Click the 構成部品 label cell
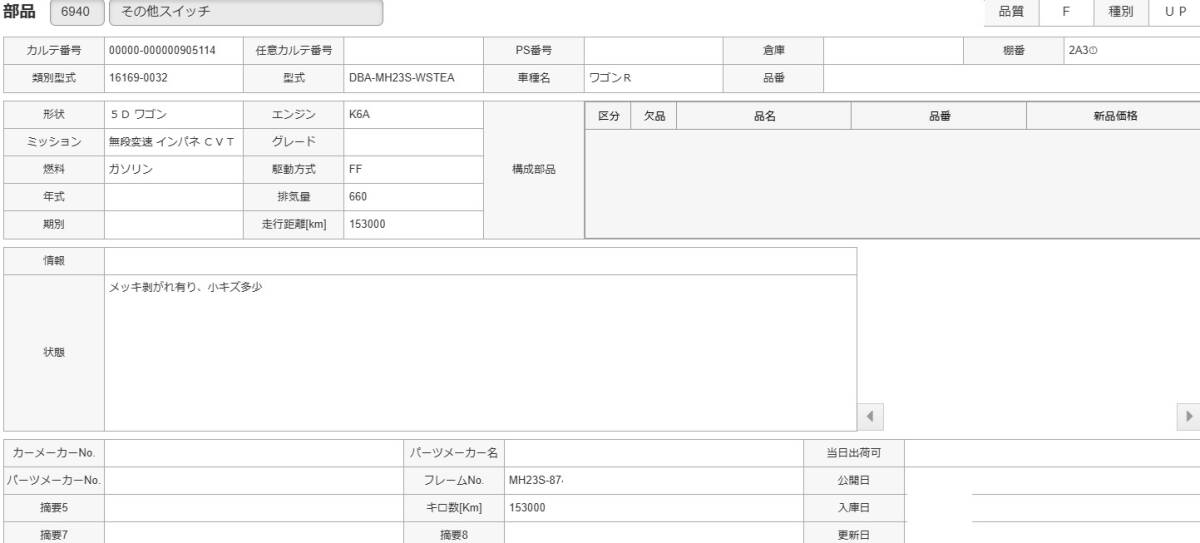 click(533, 170)
